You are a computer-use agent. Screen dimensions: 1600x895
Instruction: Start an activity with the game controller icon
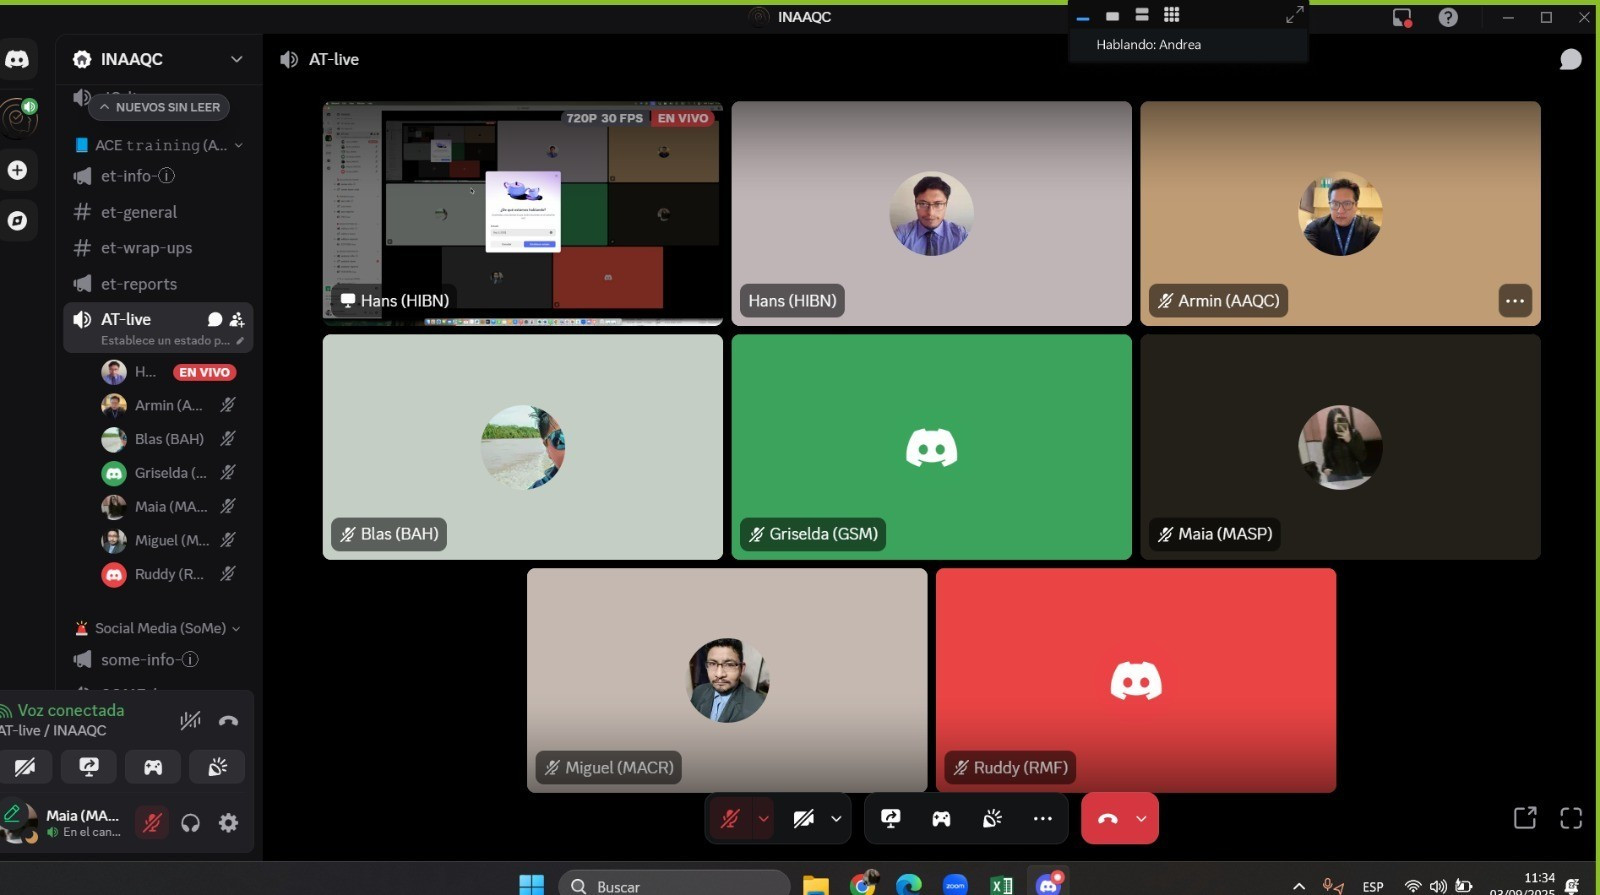click(x=941, y=819)
